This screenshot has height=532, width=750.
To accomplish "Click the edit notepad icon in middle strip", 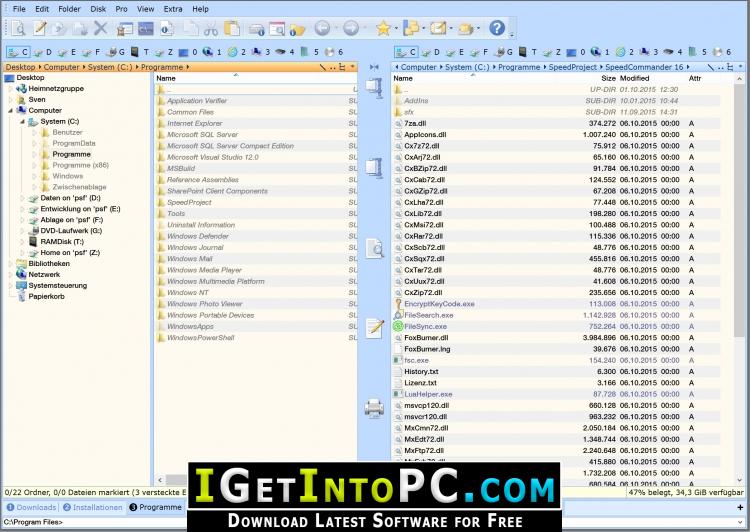I will 375,328.
